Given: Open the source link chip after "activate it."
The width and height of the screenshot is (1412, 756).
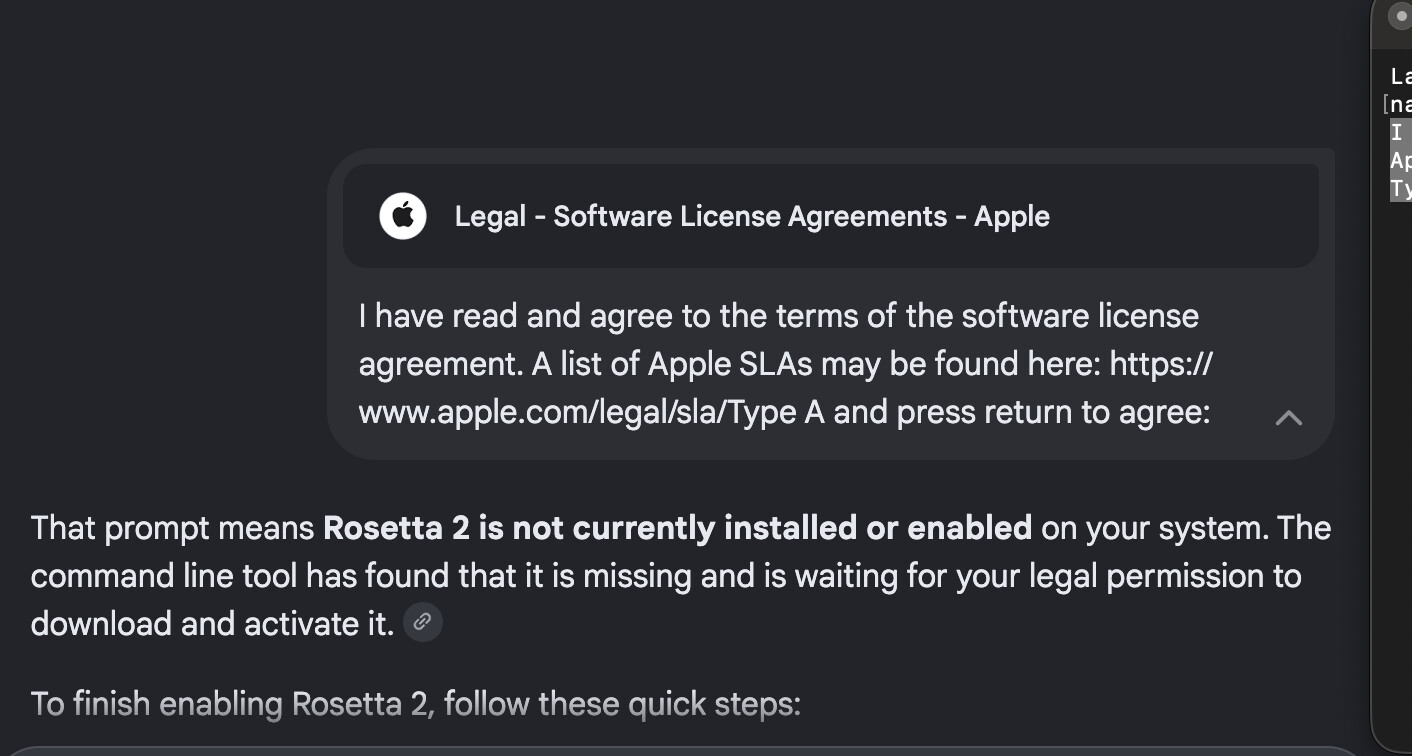Looking at the screenshot, I should coord(423,622).
